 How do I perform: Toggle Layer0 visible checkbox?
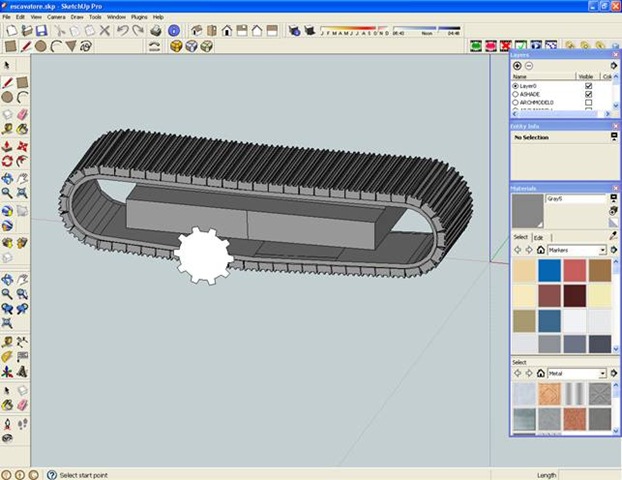589,86
